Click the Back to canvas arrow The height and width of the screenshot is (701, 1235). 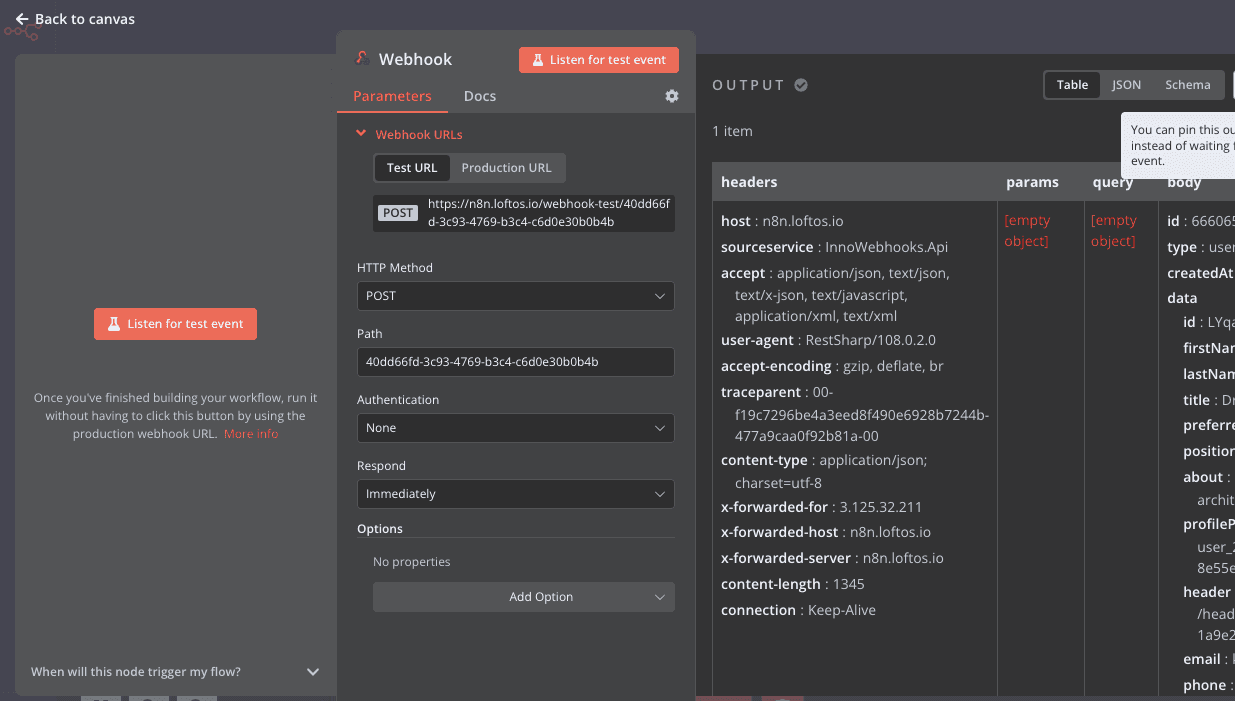[22, 19]
